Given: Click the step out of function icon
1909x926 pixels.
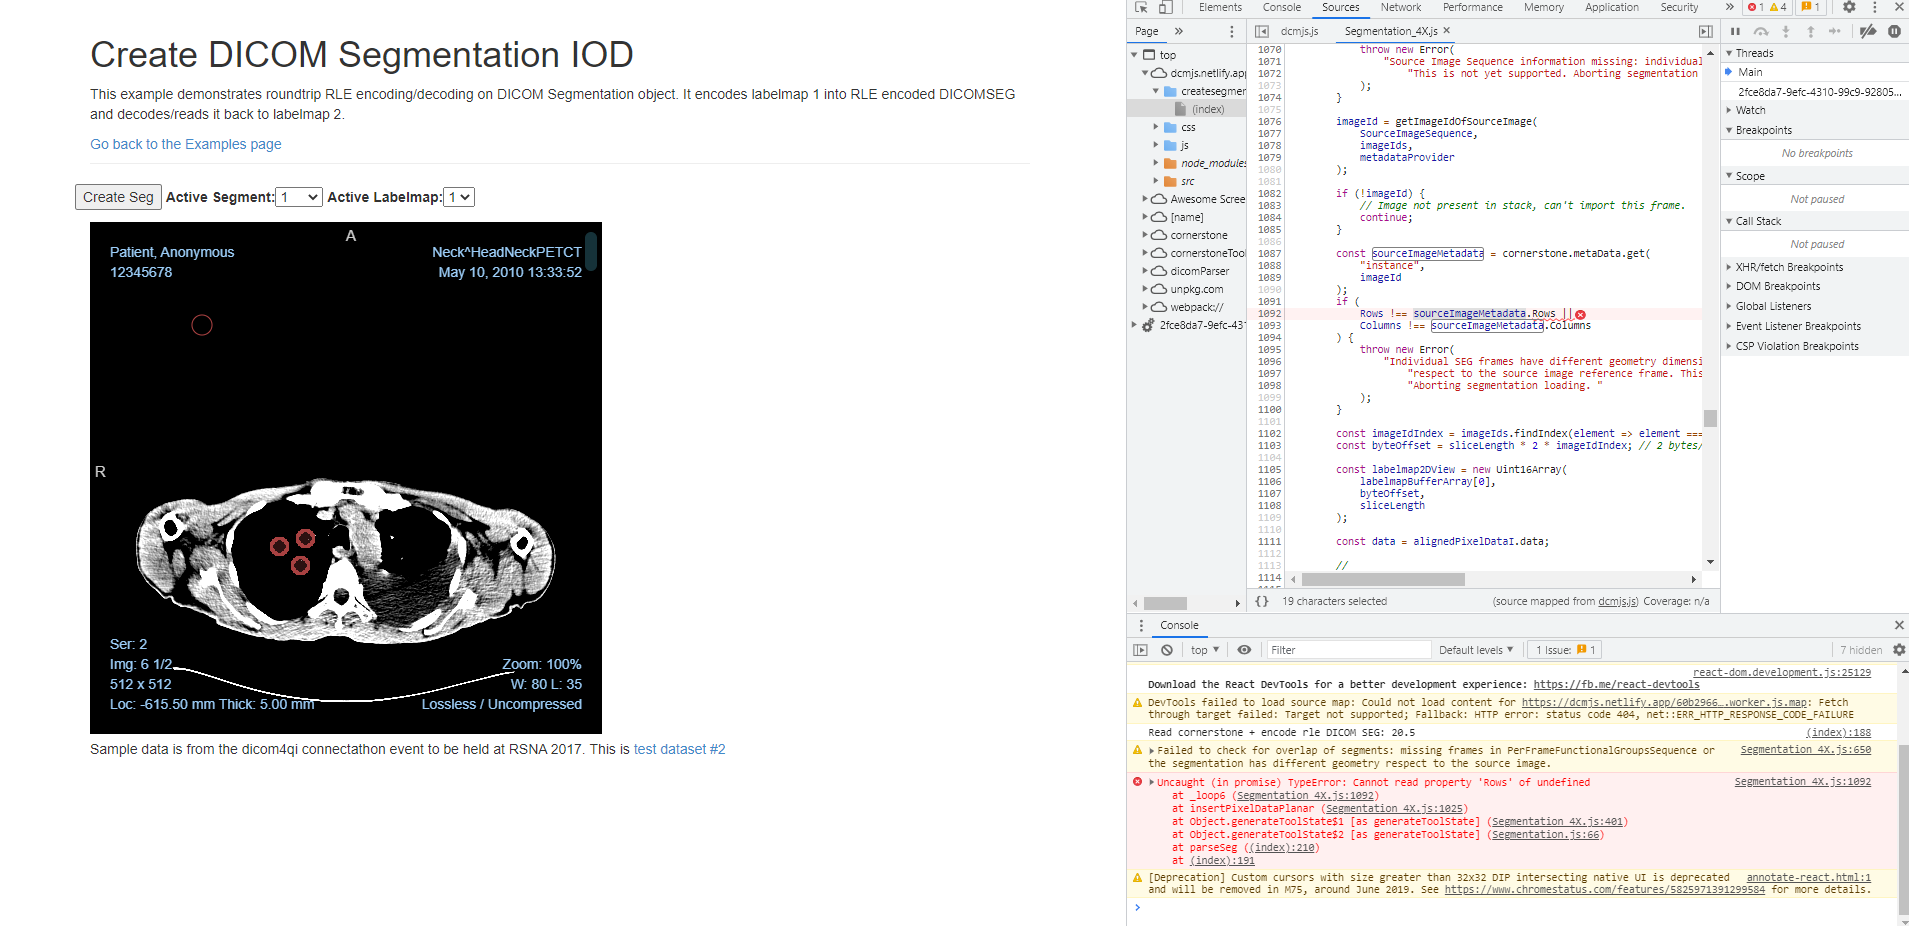Looking at the screenshot, I should click(1810, 32).
